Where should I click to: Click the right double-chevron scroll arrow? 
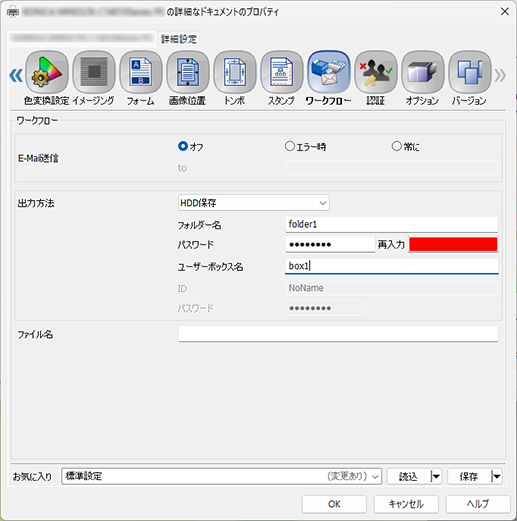click(x=500, y=75)
